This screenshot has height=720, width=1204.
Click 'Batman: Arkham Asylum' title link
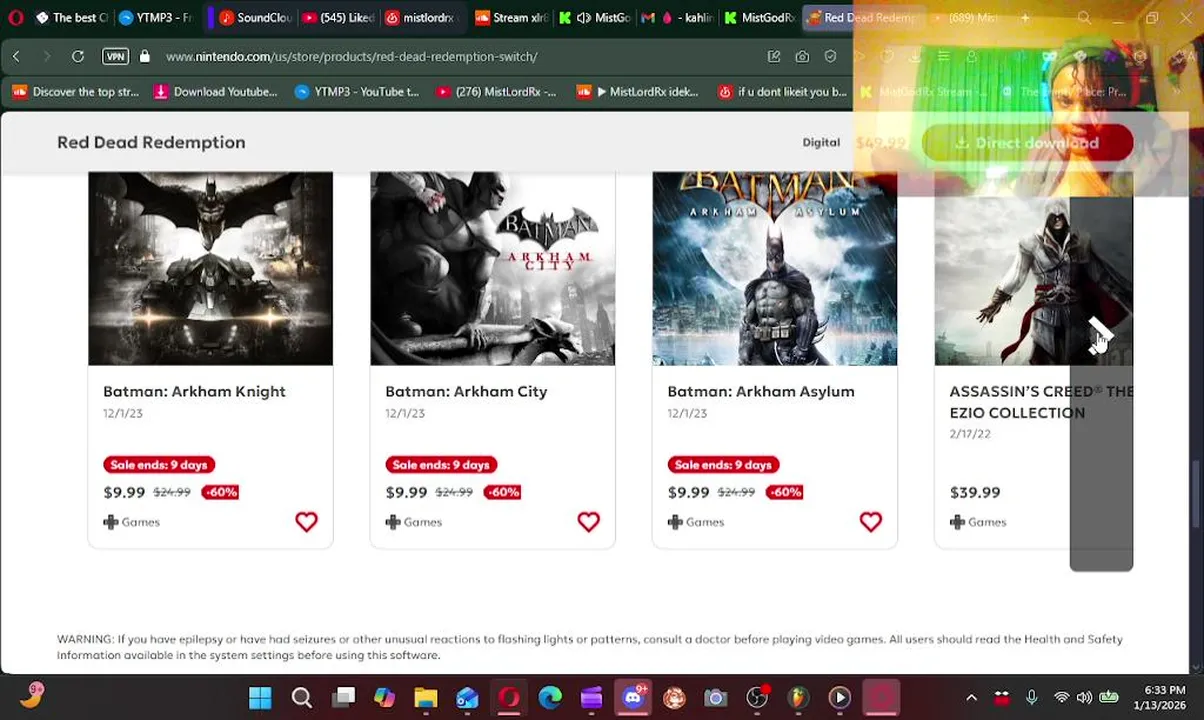tap(761, 392)
